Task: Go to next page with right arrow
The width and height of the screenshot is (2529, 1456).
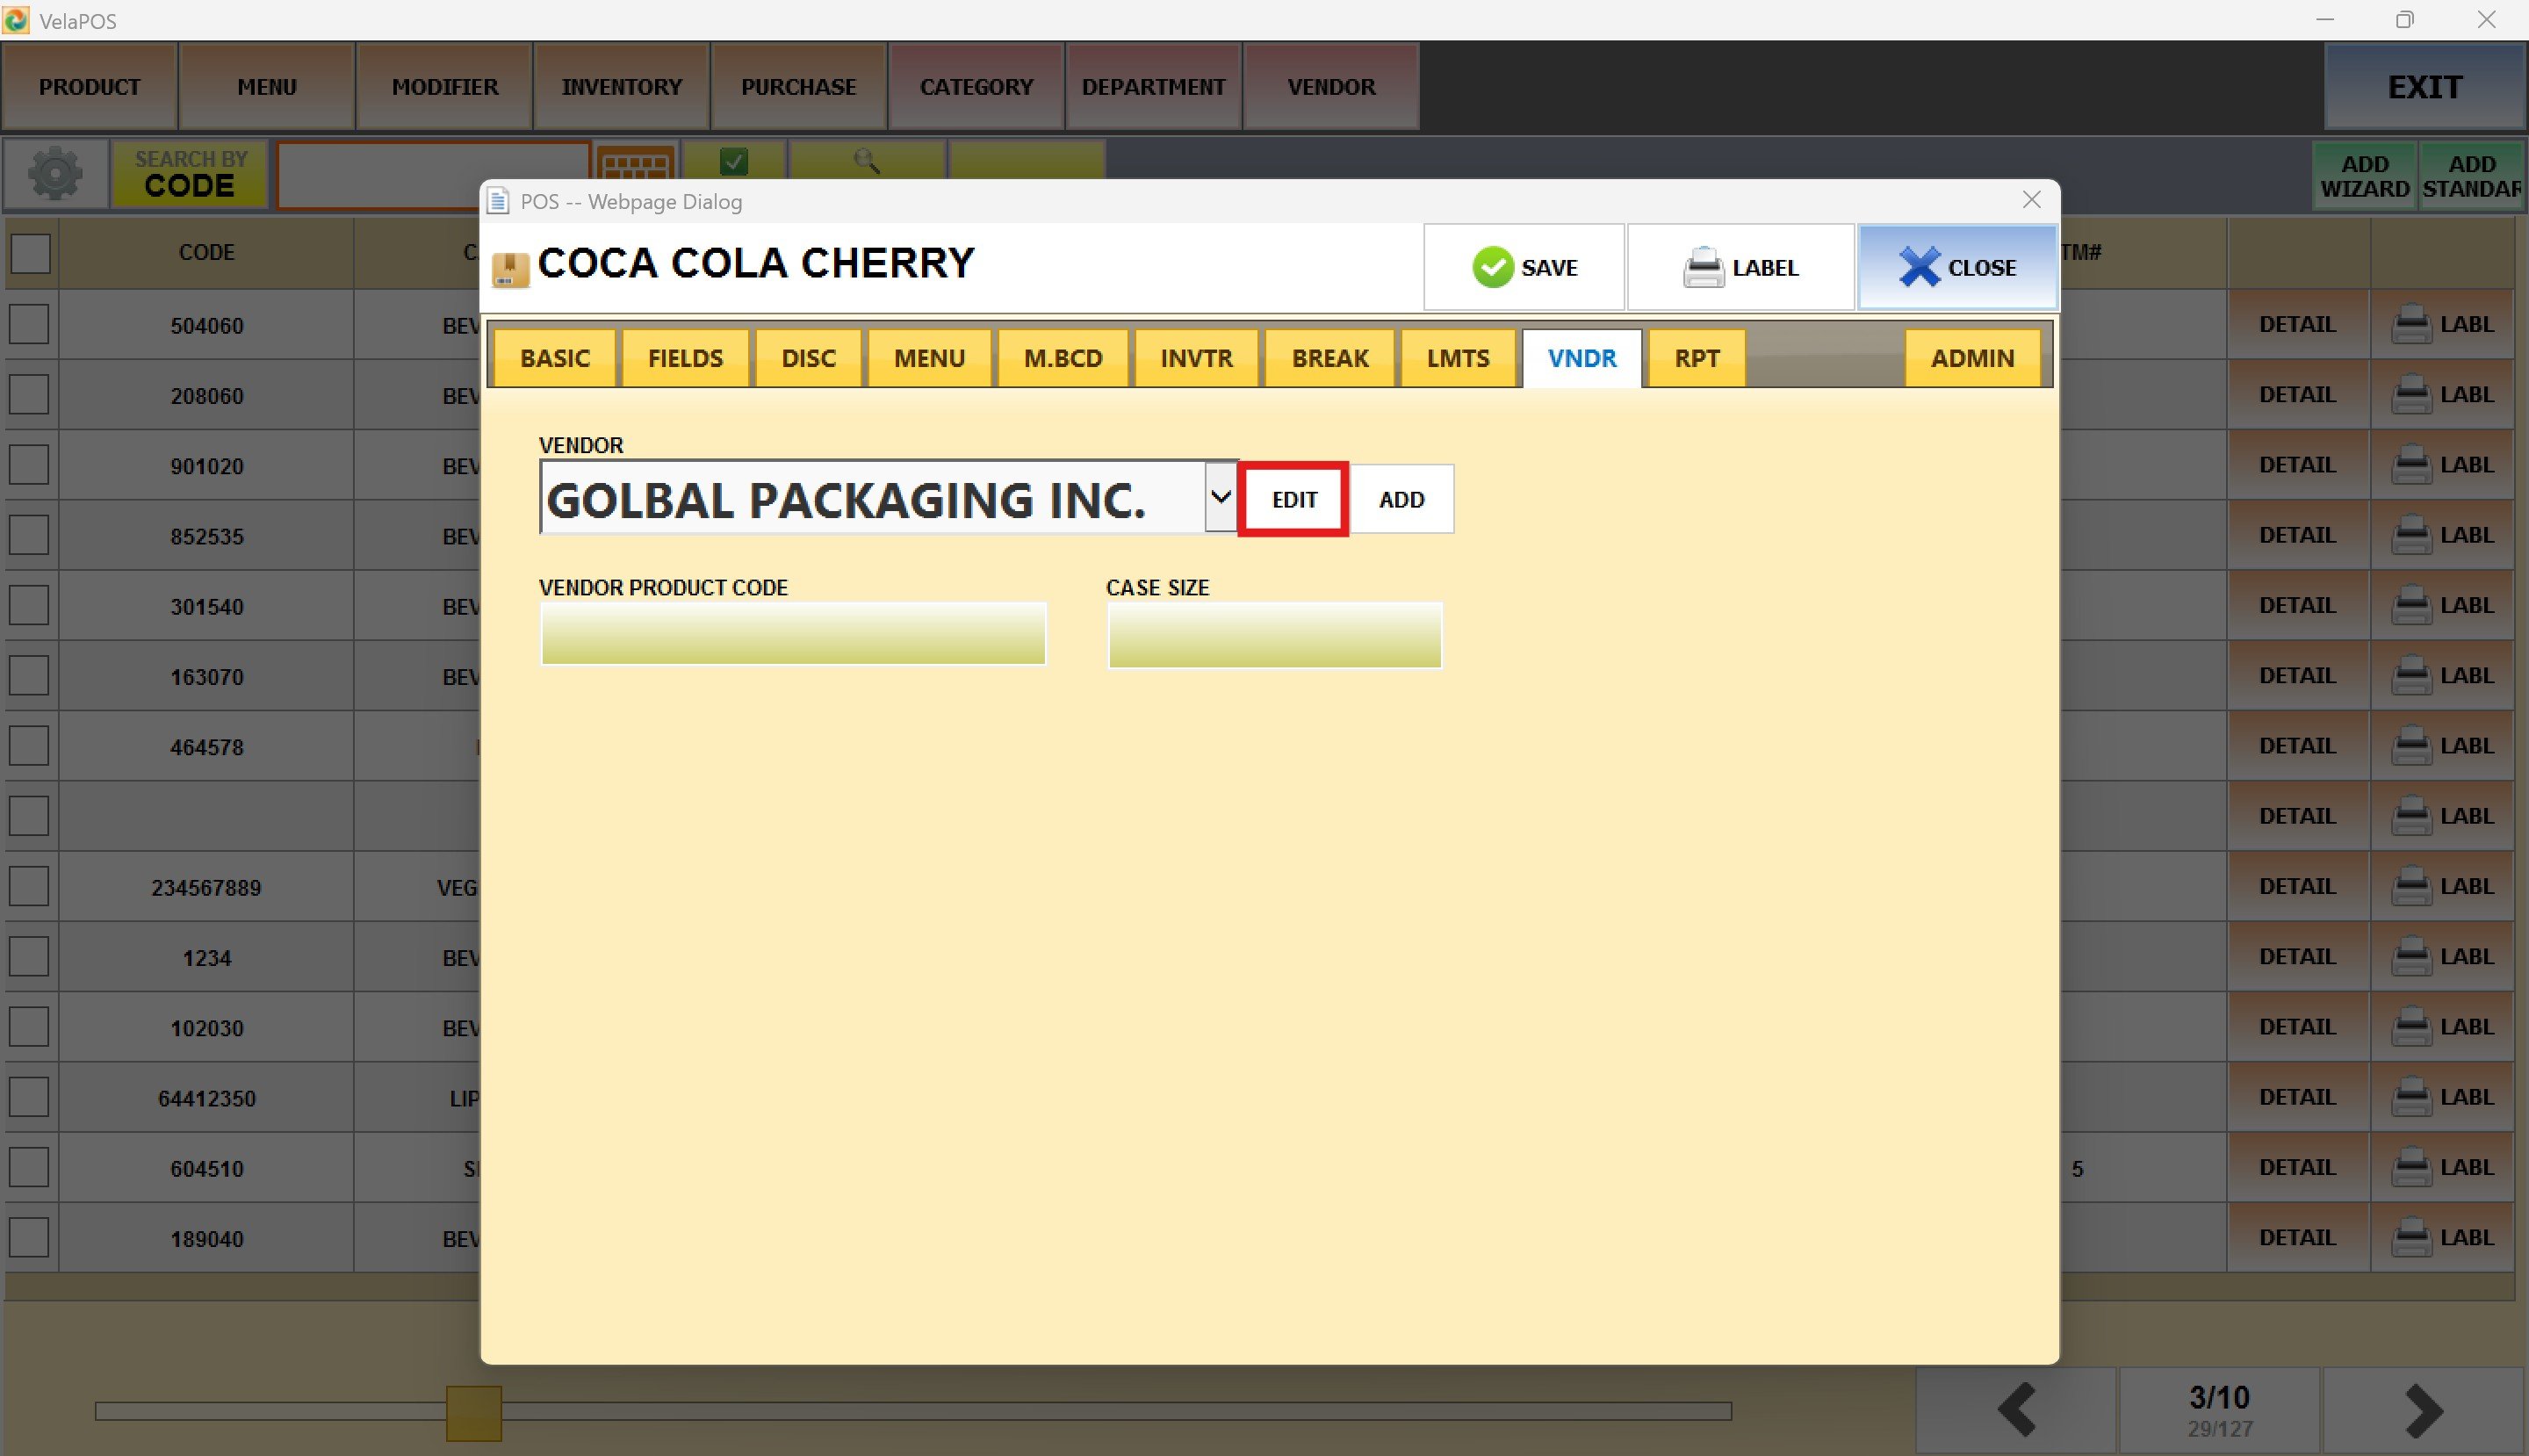Action: (2423, 1410)
